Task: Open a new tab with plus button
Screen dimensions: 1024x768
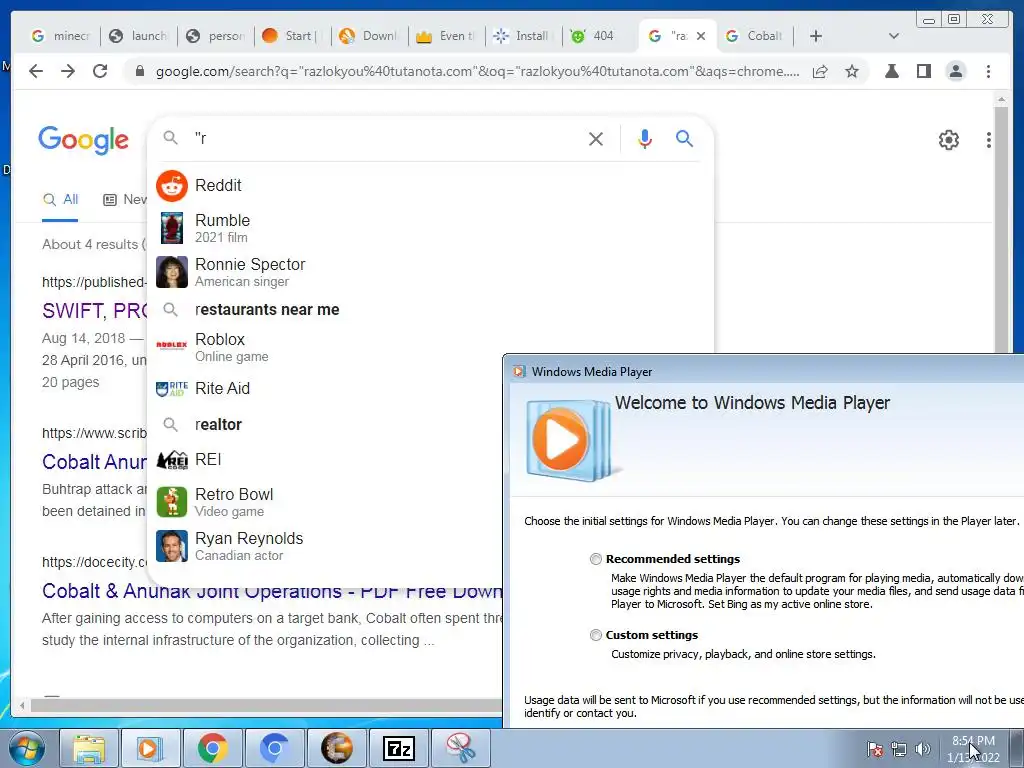Action: 816,36
